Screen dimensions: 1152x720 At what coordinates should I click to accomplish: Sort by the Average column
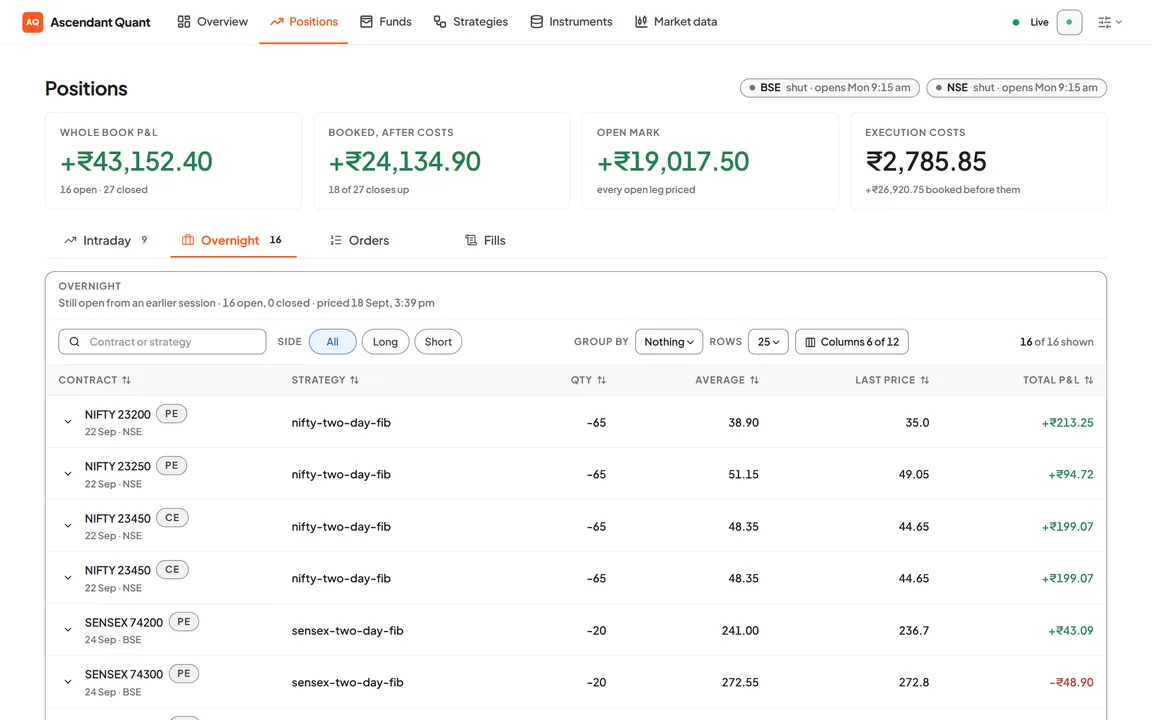pyautogui.click(x=727, y=380)
